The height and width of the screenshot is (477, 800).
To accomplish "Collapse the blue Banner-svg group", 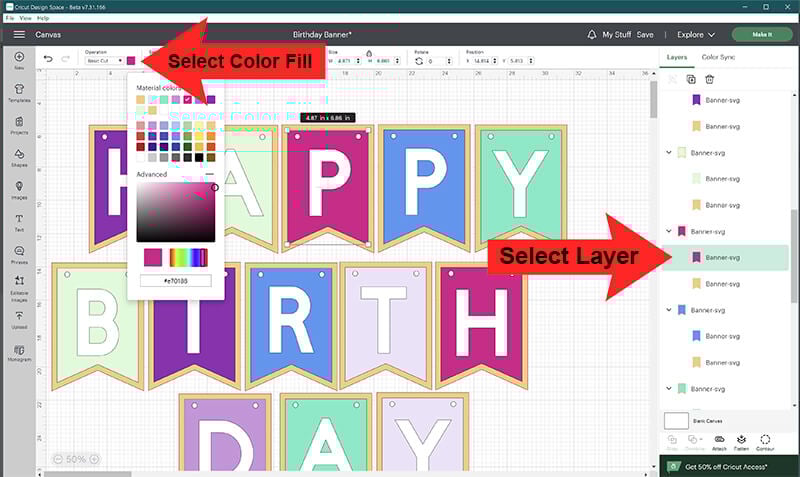I will click(669, 310).
